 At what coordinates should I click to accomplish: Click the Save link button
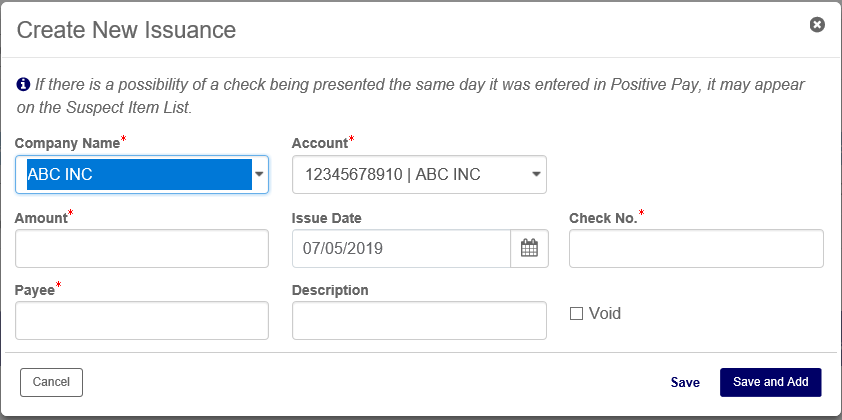(x=685, y=382)
